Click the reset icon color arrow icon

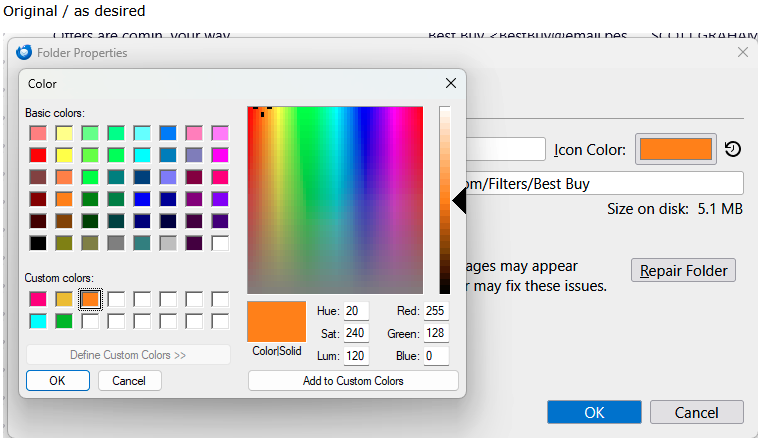(733, 150)
